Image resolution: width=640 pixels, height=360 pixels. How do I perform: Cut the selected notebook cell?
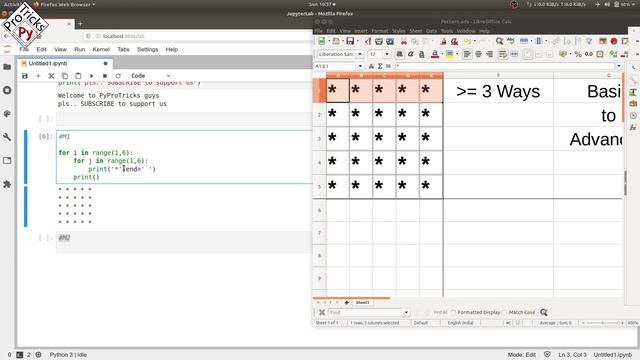click(51, 76)
